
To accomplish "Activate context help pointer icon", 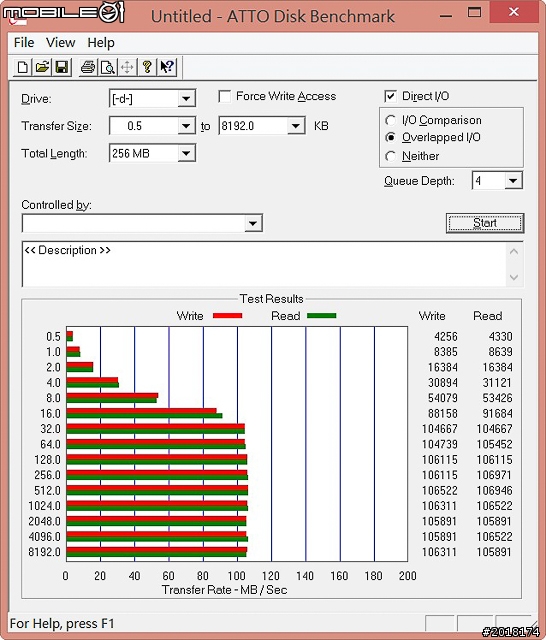I will click(x=166, y=67).
